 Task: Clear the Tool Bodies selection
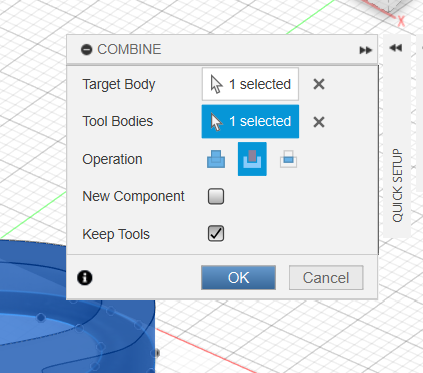coord(319,122)
